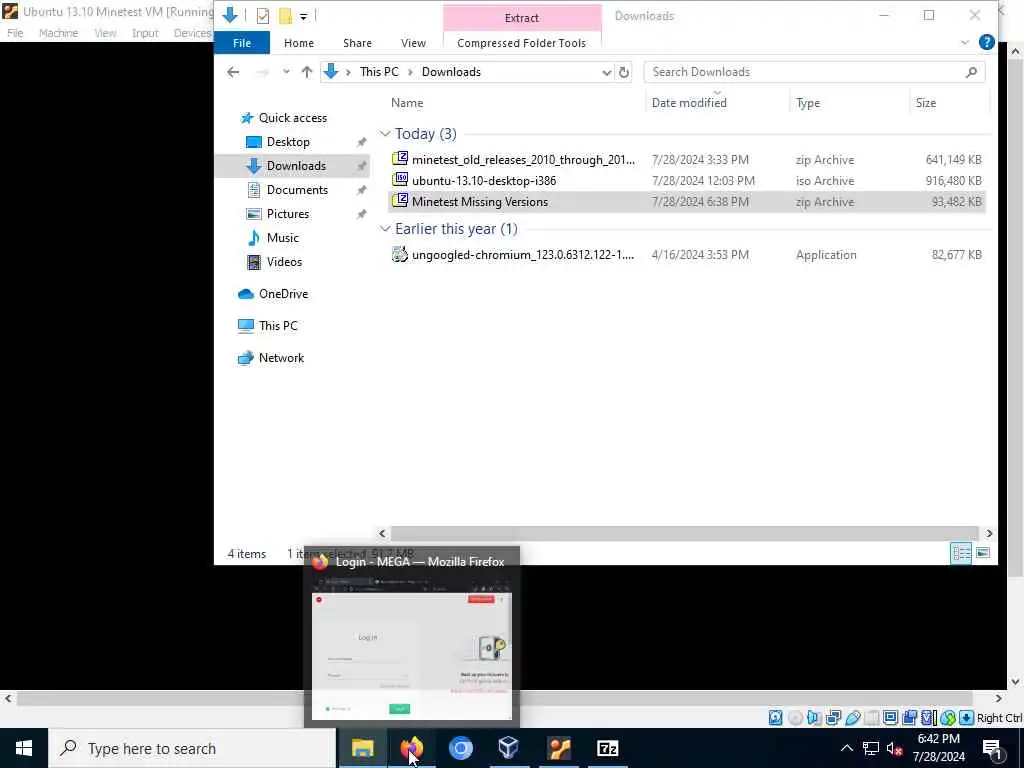
Task: Select minetest_old_releases zip file
Action: 522,159
